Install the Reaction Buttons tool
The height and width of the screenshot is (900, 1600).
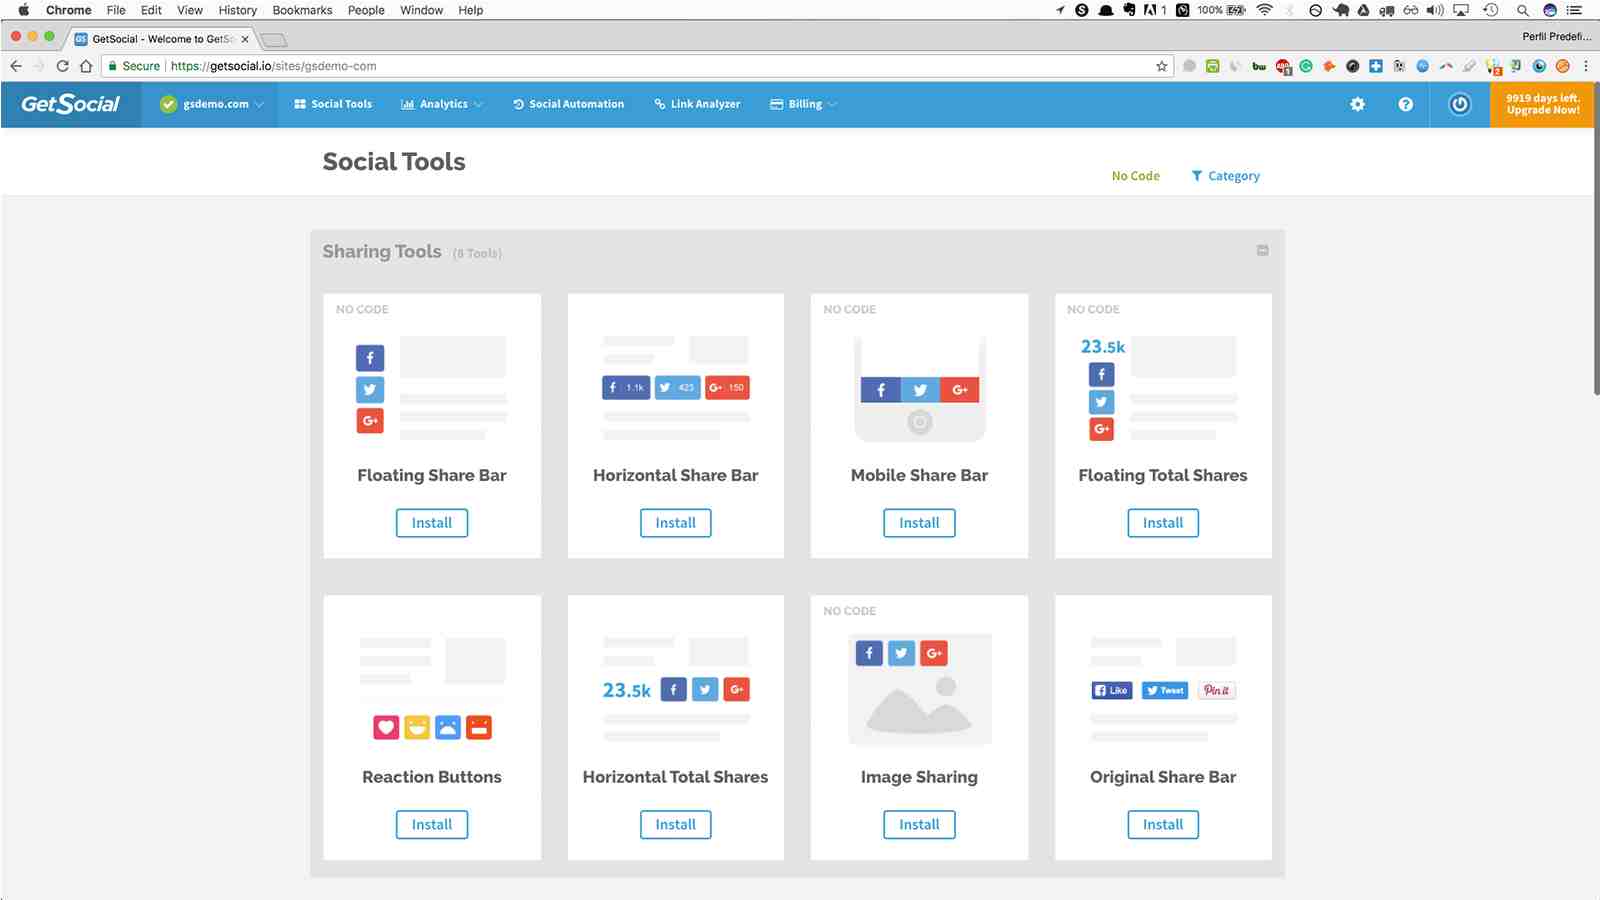click(x=432, y=825)
